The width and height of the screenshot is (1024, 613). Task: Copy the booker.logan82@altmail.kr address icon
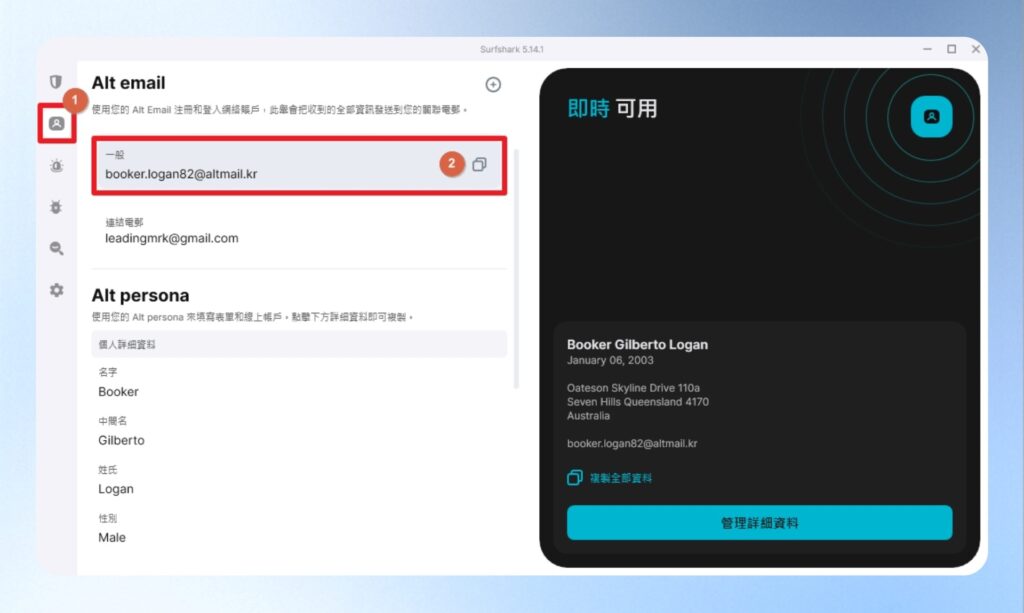click(479, 165)
